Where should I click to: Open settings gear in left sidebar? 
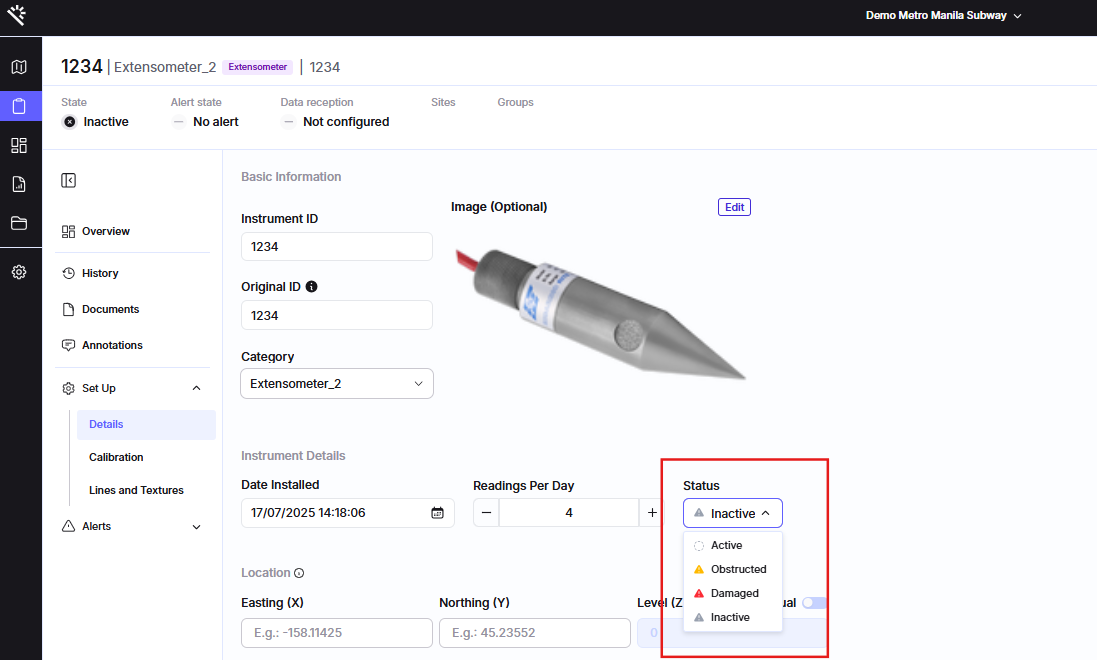pyautogui.click(x=19, y=271)
